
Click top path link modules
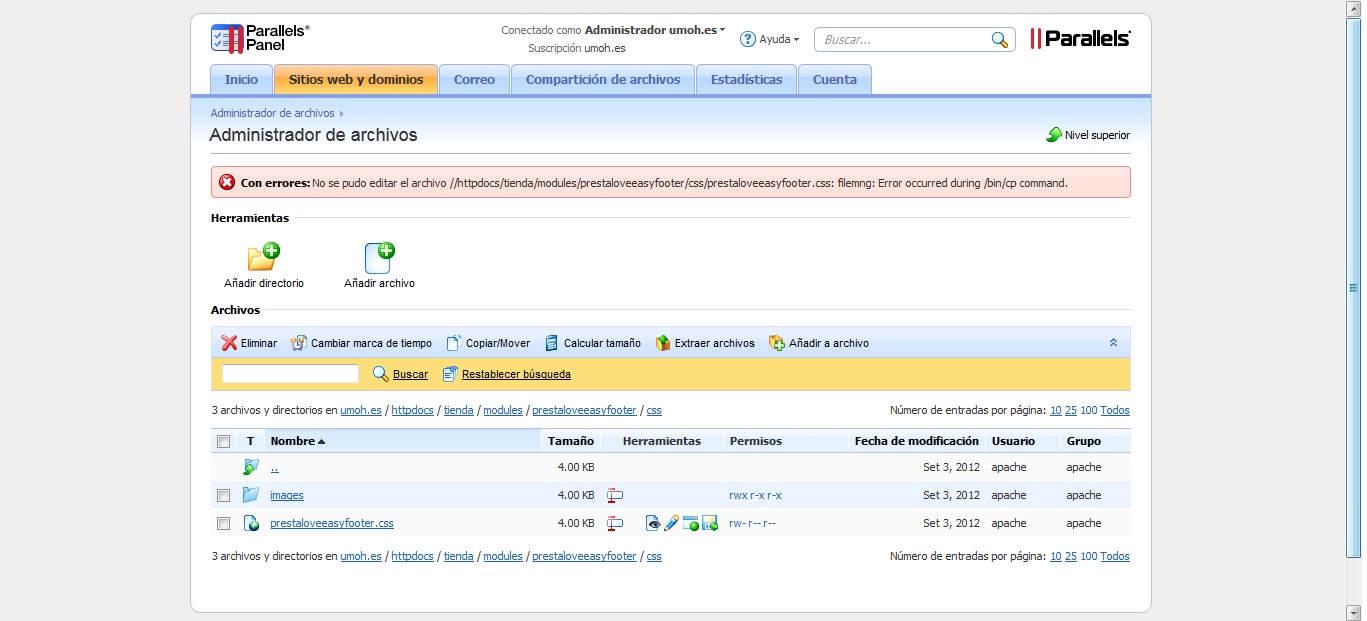point(503,410)
